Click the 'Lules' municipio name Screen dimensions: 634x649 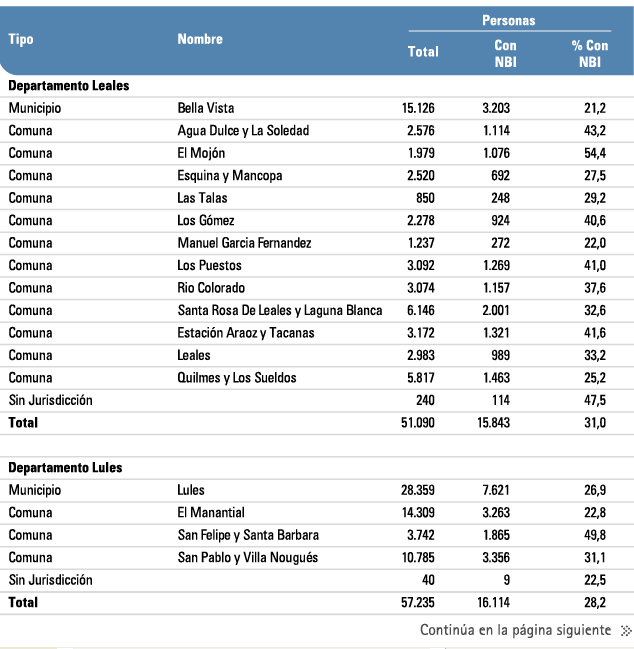click(191, 490)
